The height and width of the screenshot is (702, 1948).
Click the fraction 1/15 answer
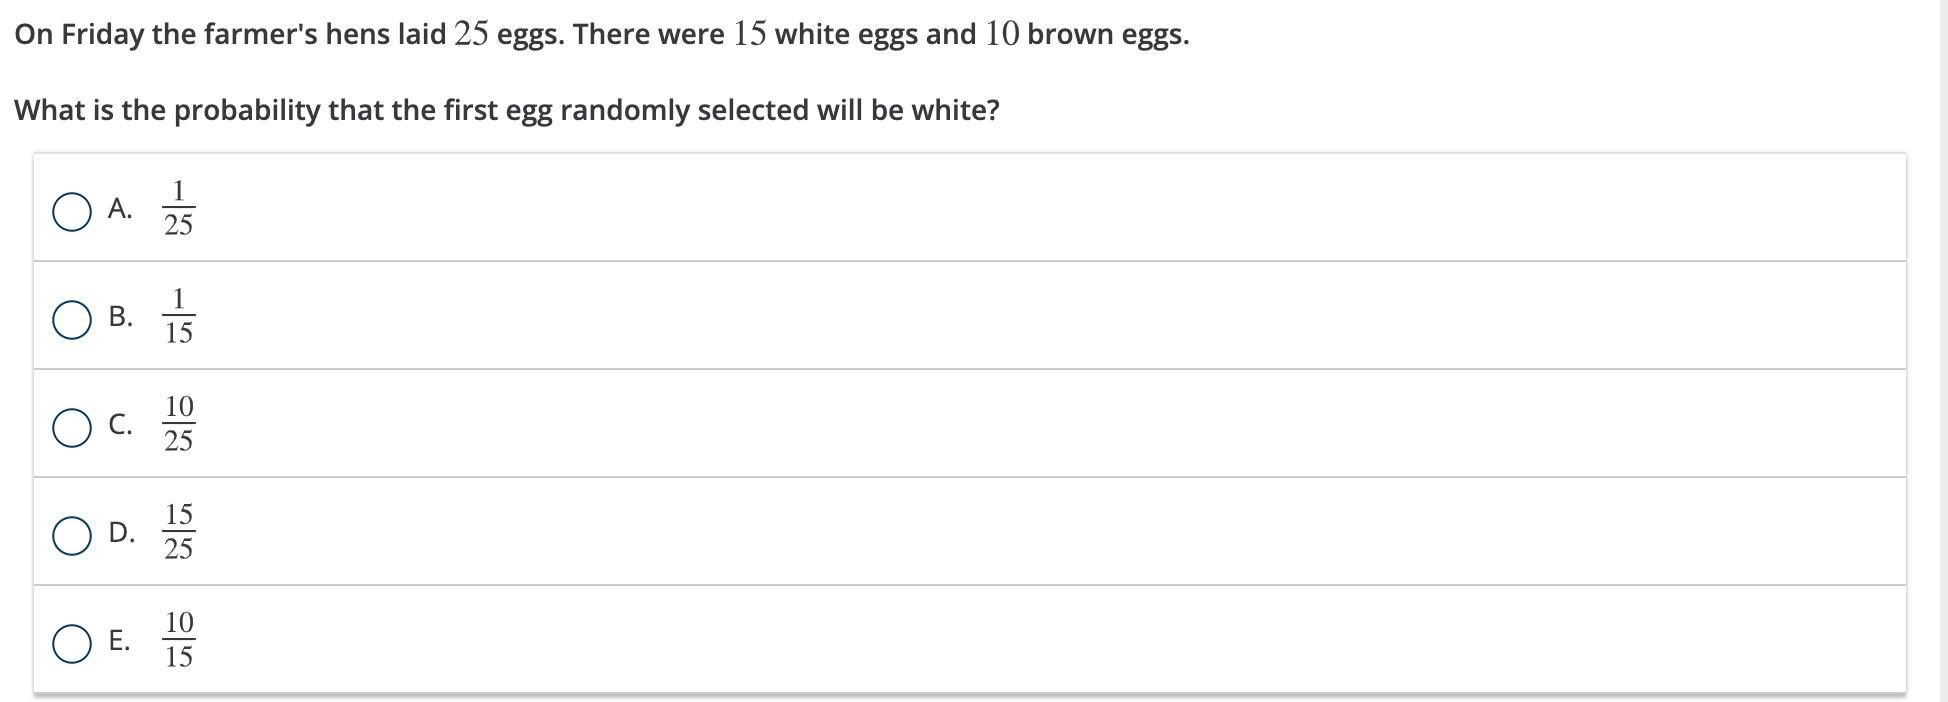tap(178, 316)
